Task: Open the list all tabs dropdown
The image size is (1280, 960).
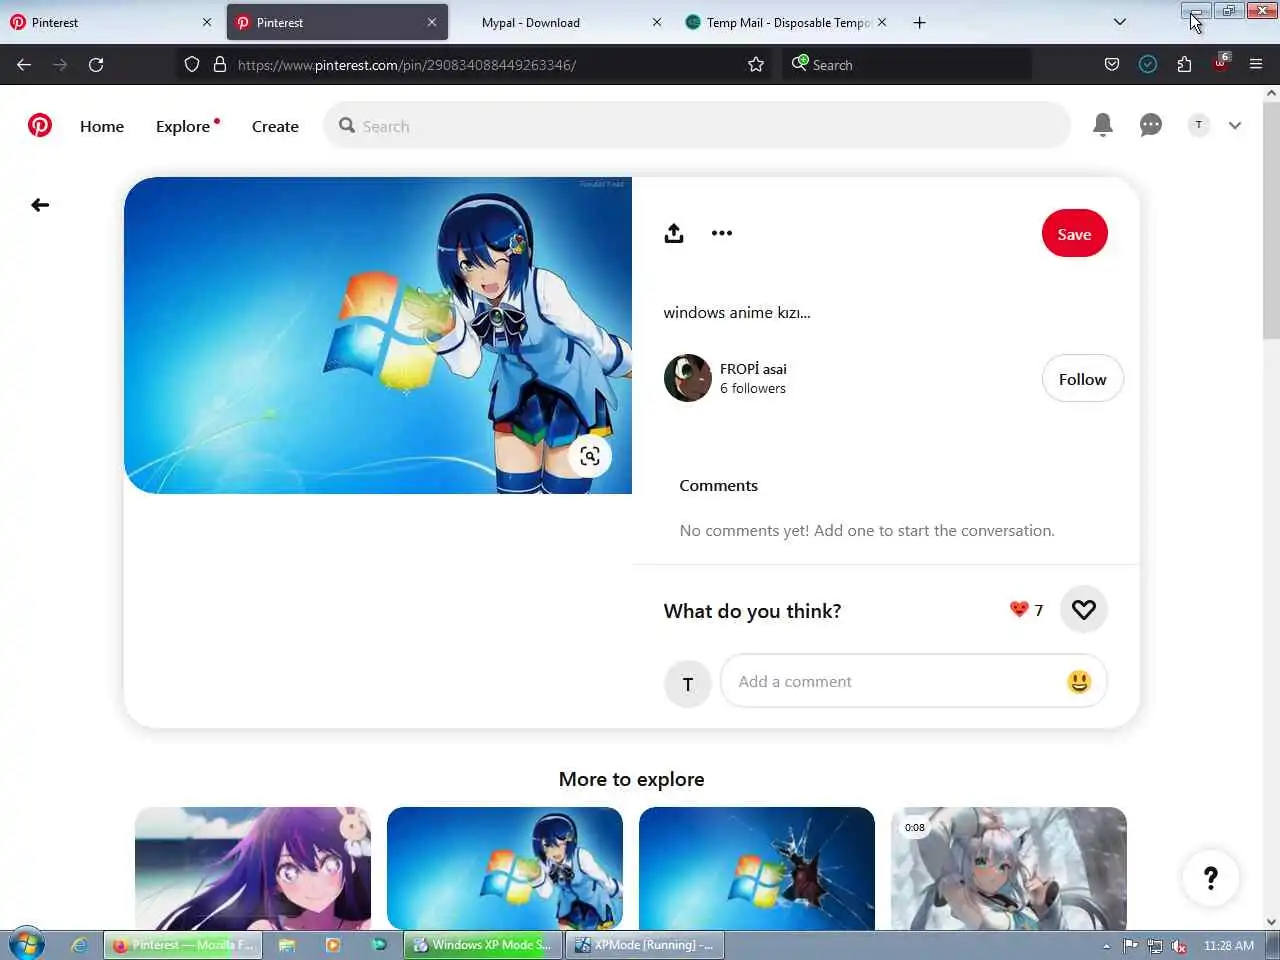Action: [1120, 22]
